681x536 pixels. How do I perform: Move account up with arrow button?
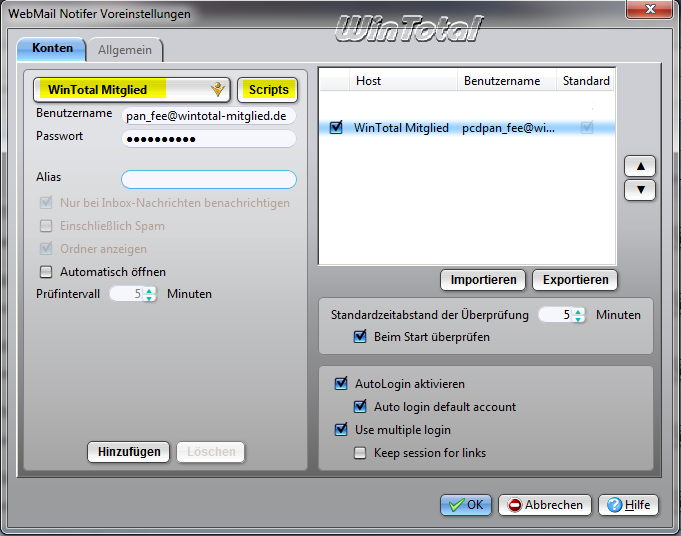(x=640, y=166)
